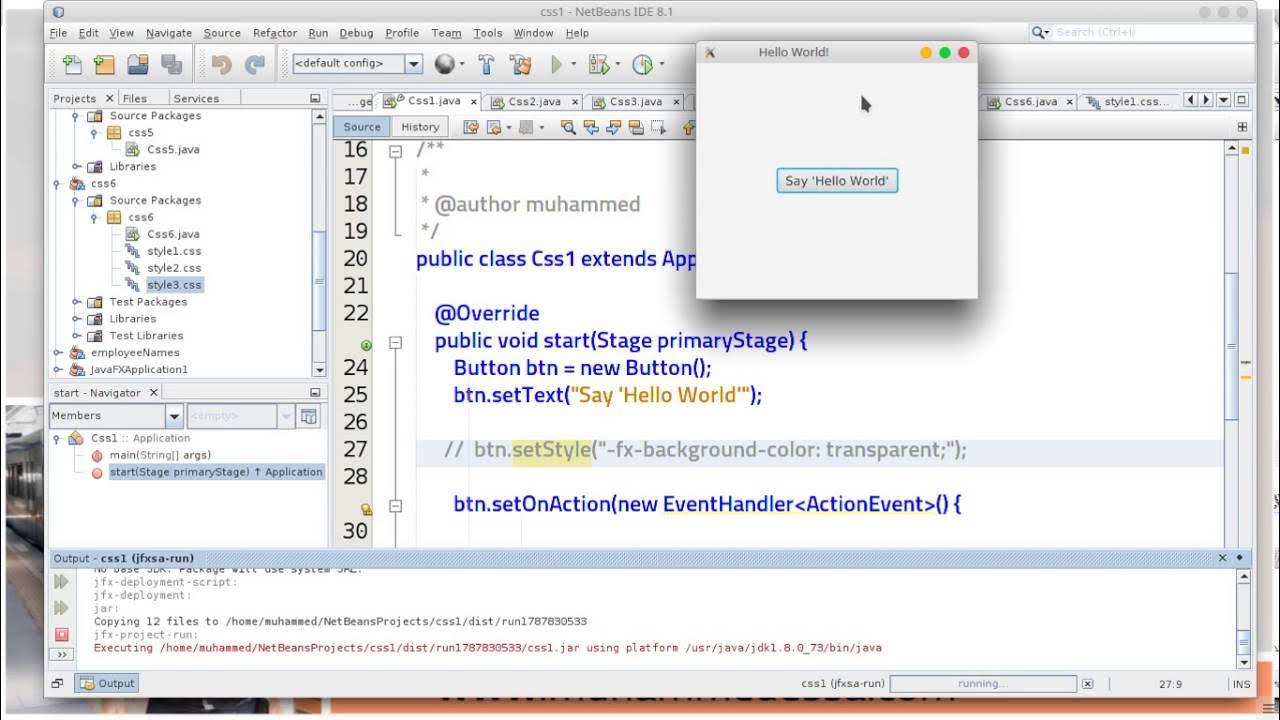This screenshot has height=720, width=1280.
Task: Select style3.css in Projects tree
Action: pyautogui.click(x=174, y=285)
